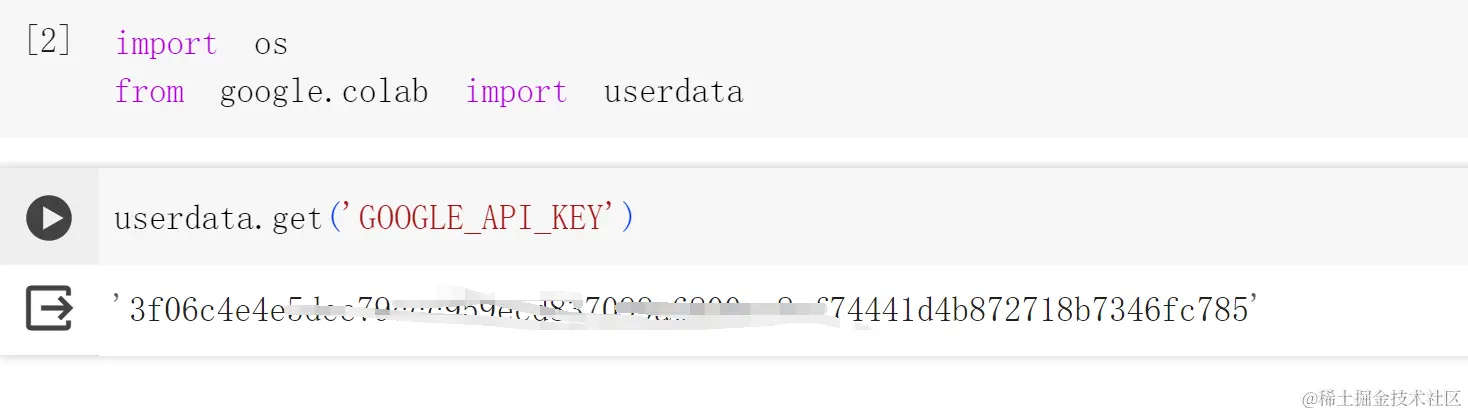Click the opening parenthesis after get
The image size is (1468, 415).
click(x=333, y=217)
